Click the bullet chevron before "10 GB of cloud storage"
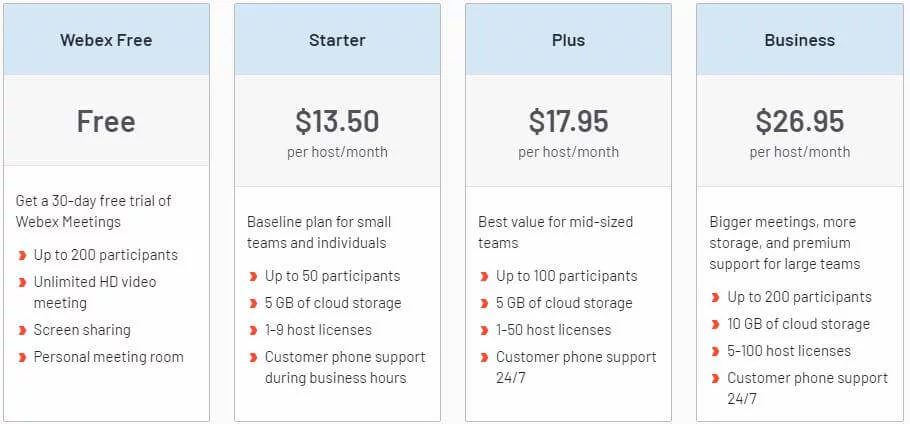 (x=716, y=325)
